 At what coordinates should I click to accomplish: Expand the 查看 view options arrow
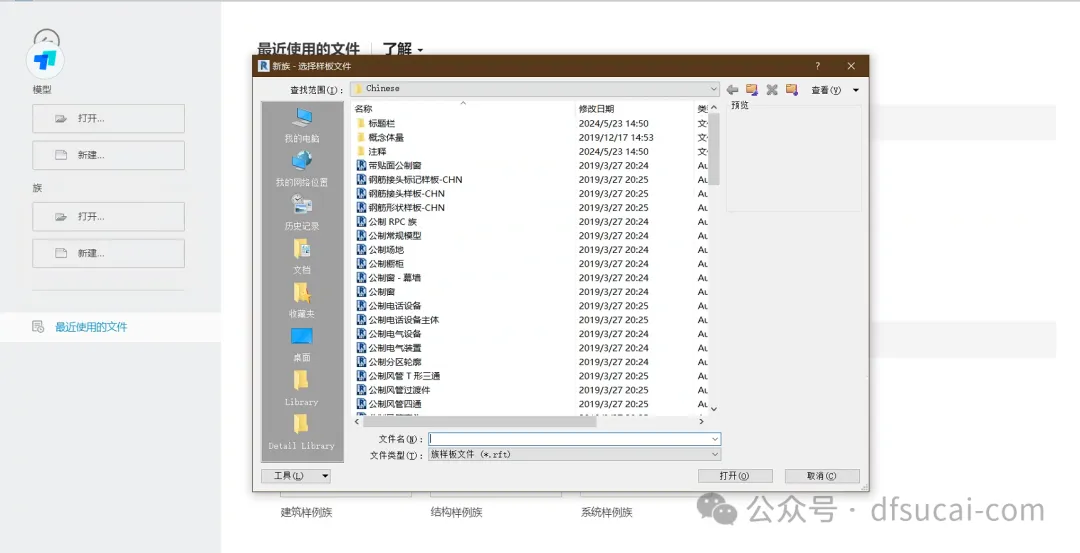click(856, 90)
